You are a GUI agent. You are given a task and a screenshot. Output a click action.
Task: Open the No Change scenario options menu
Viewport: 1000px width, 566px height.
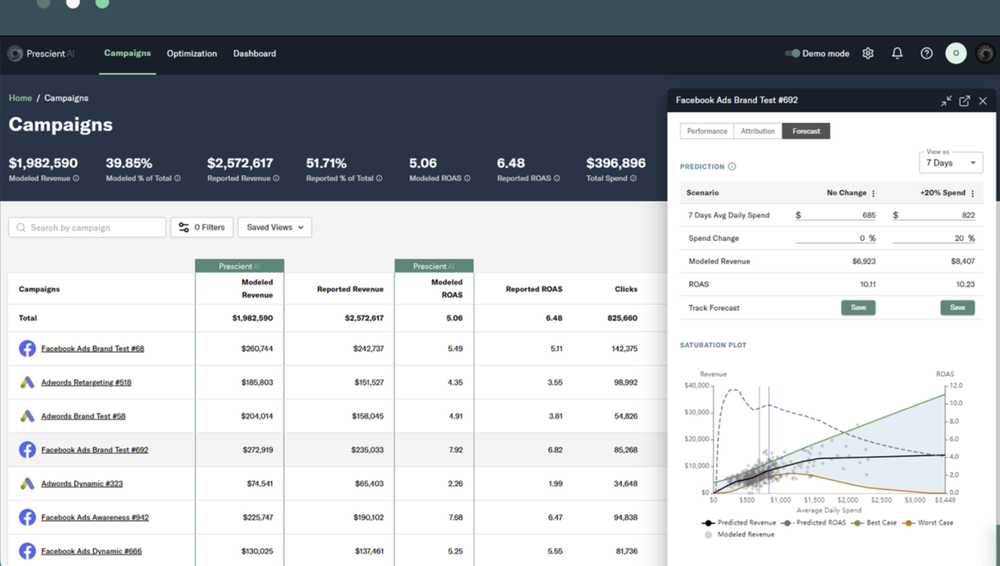874,193
